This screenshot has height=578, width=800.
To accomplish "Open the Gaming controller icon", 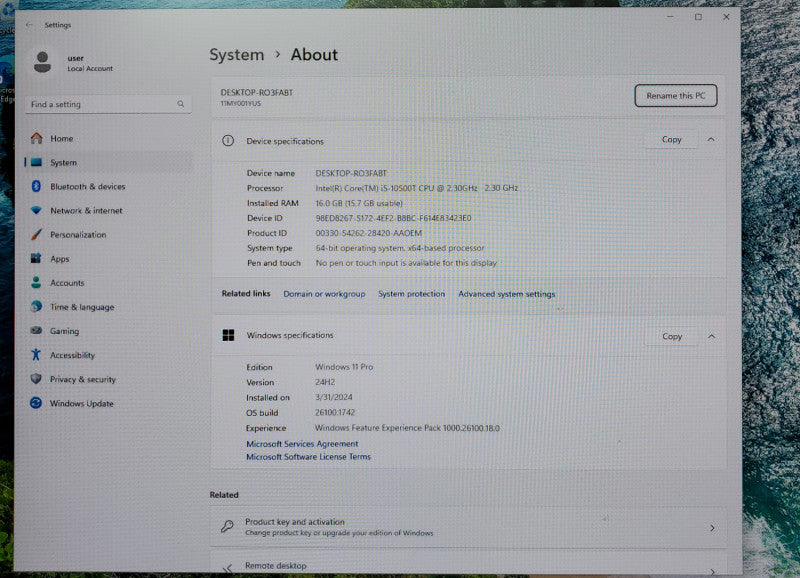I will (36, 331).
